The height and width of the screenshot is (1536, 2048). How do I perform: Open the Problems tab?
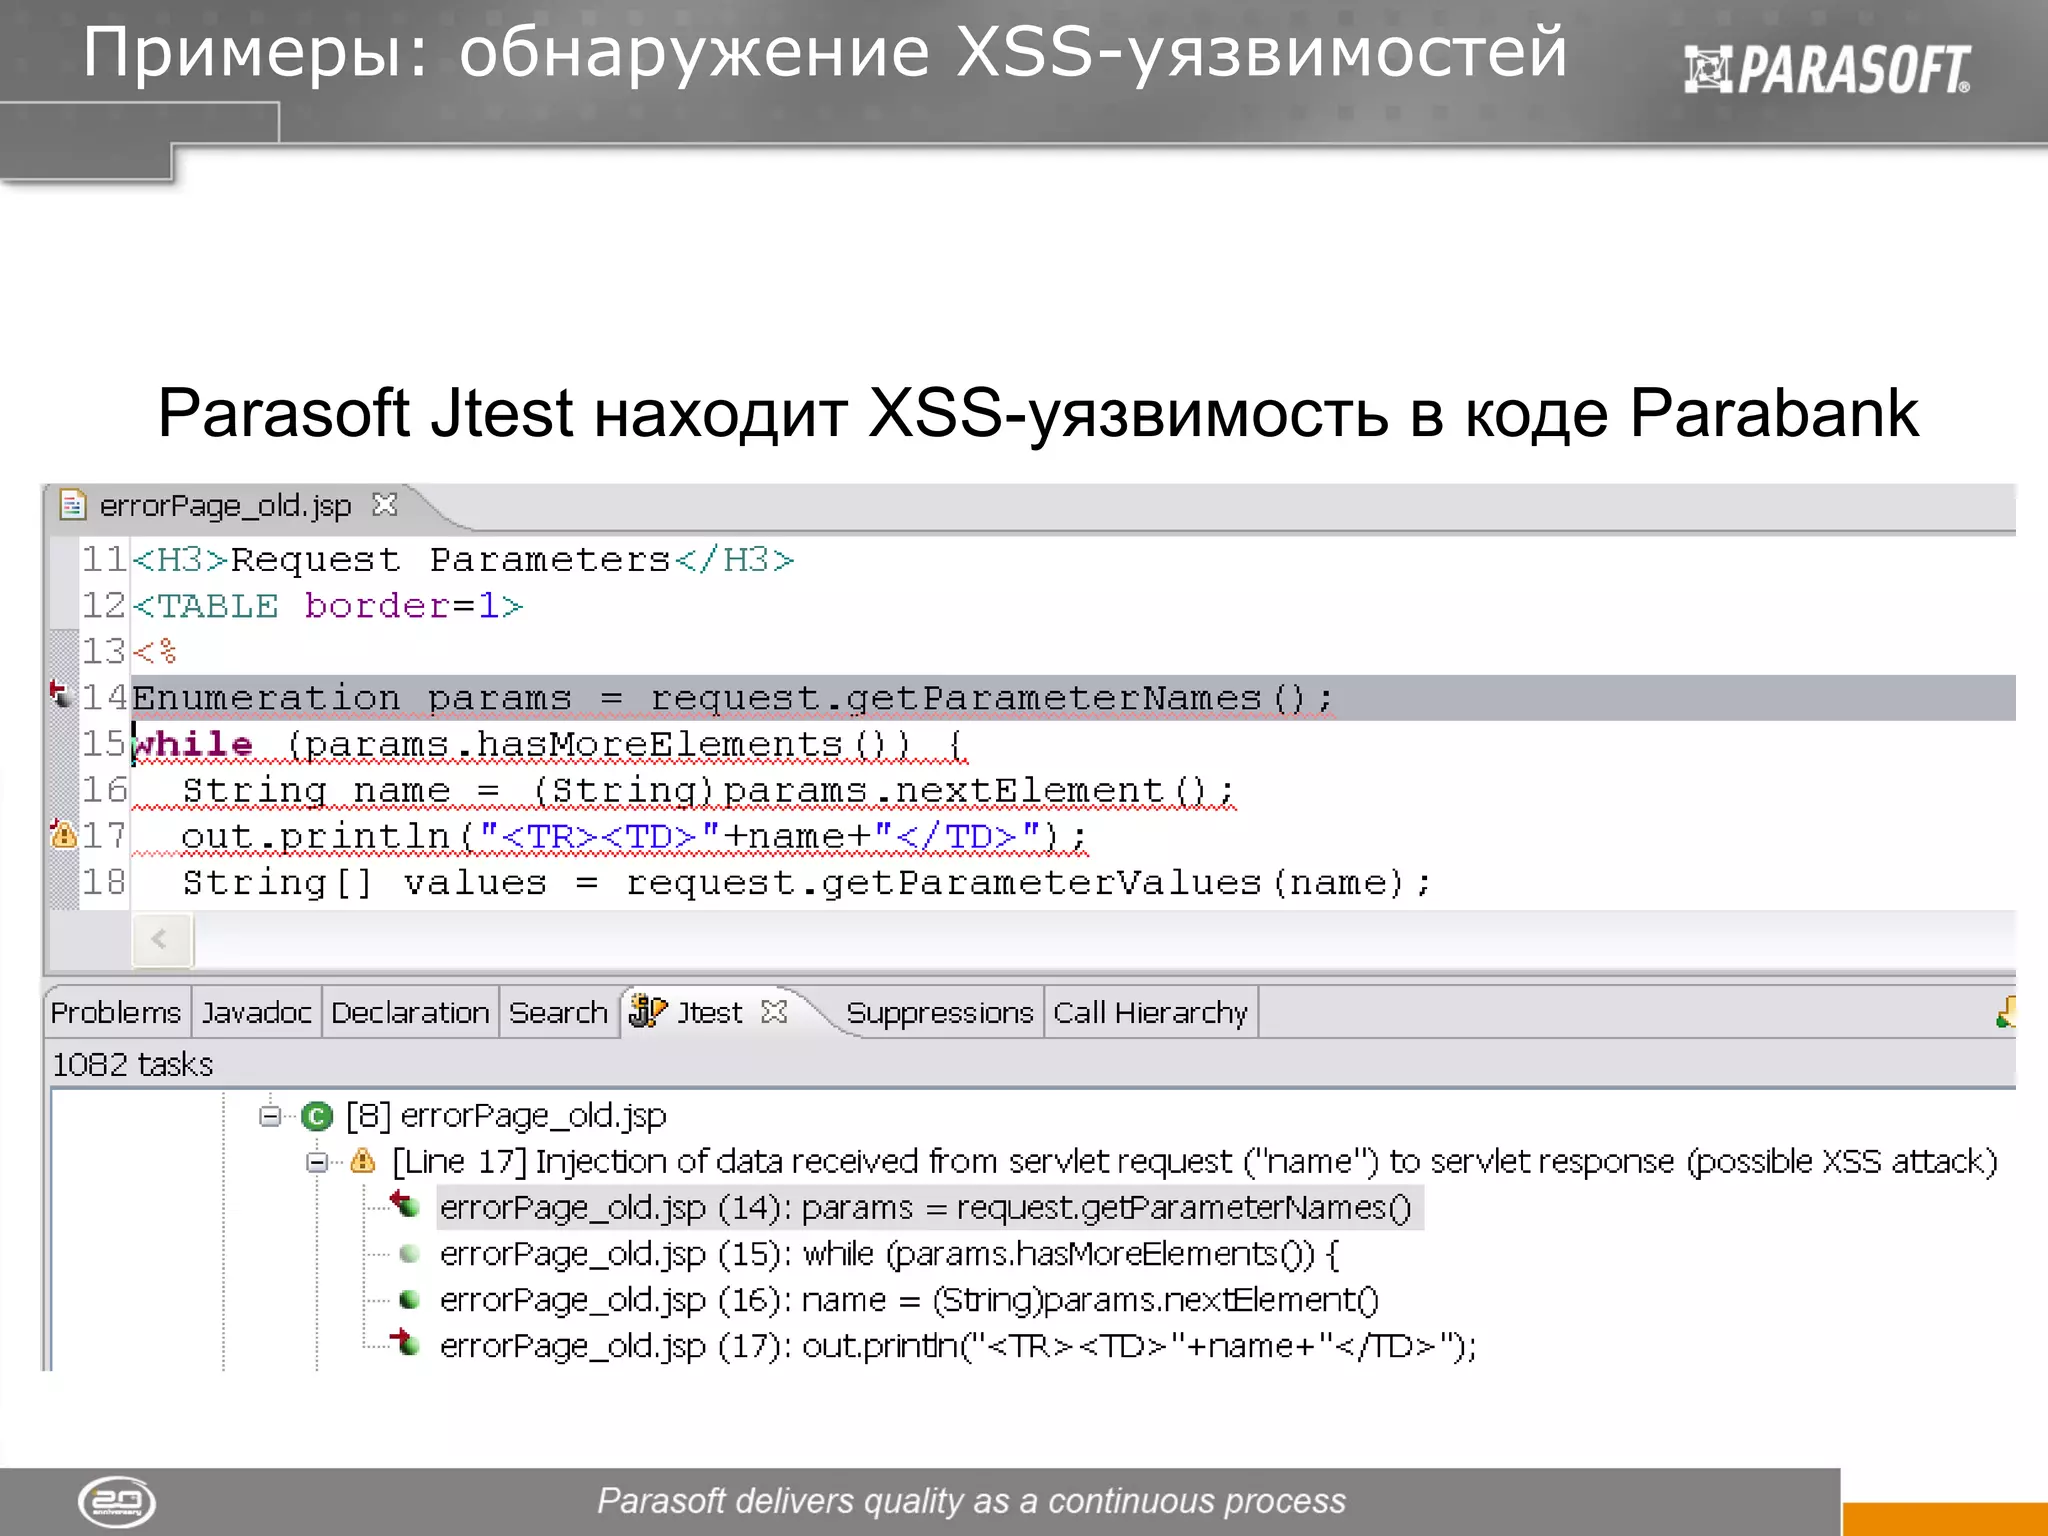tap(116, 1013)
